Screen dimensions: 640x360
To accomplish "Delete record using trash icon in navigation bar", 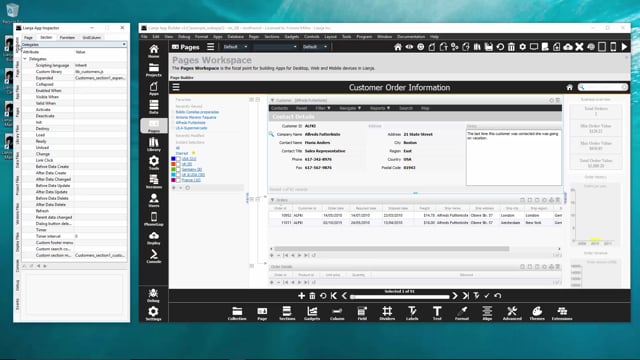I will tap(312, 296).
